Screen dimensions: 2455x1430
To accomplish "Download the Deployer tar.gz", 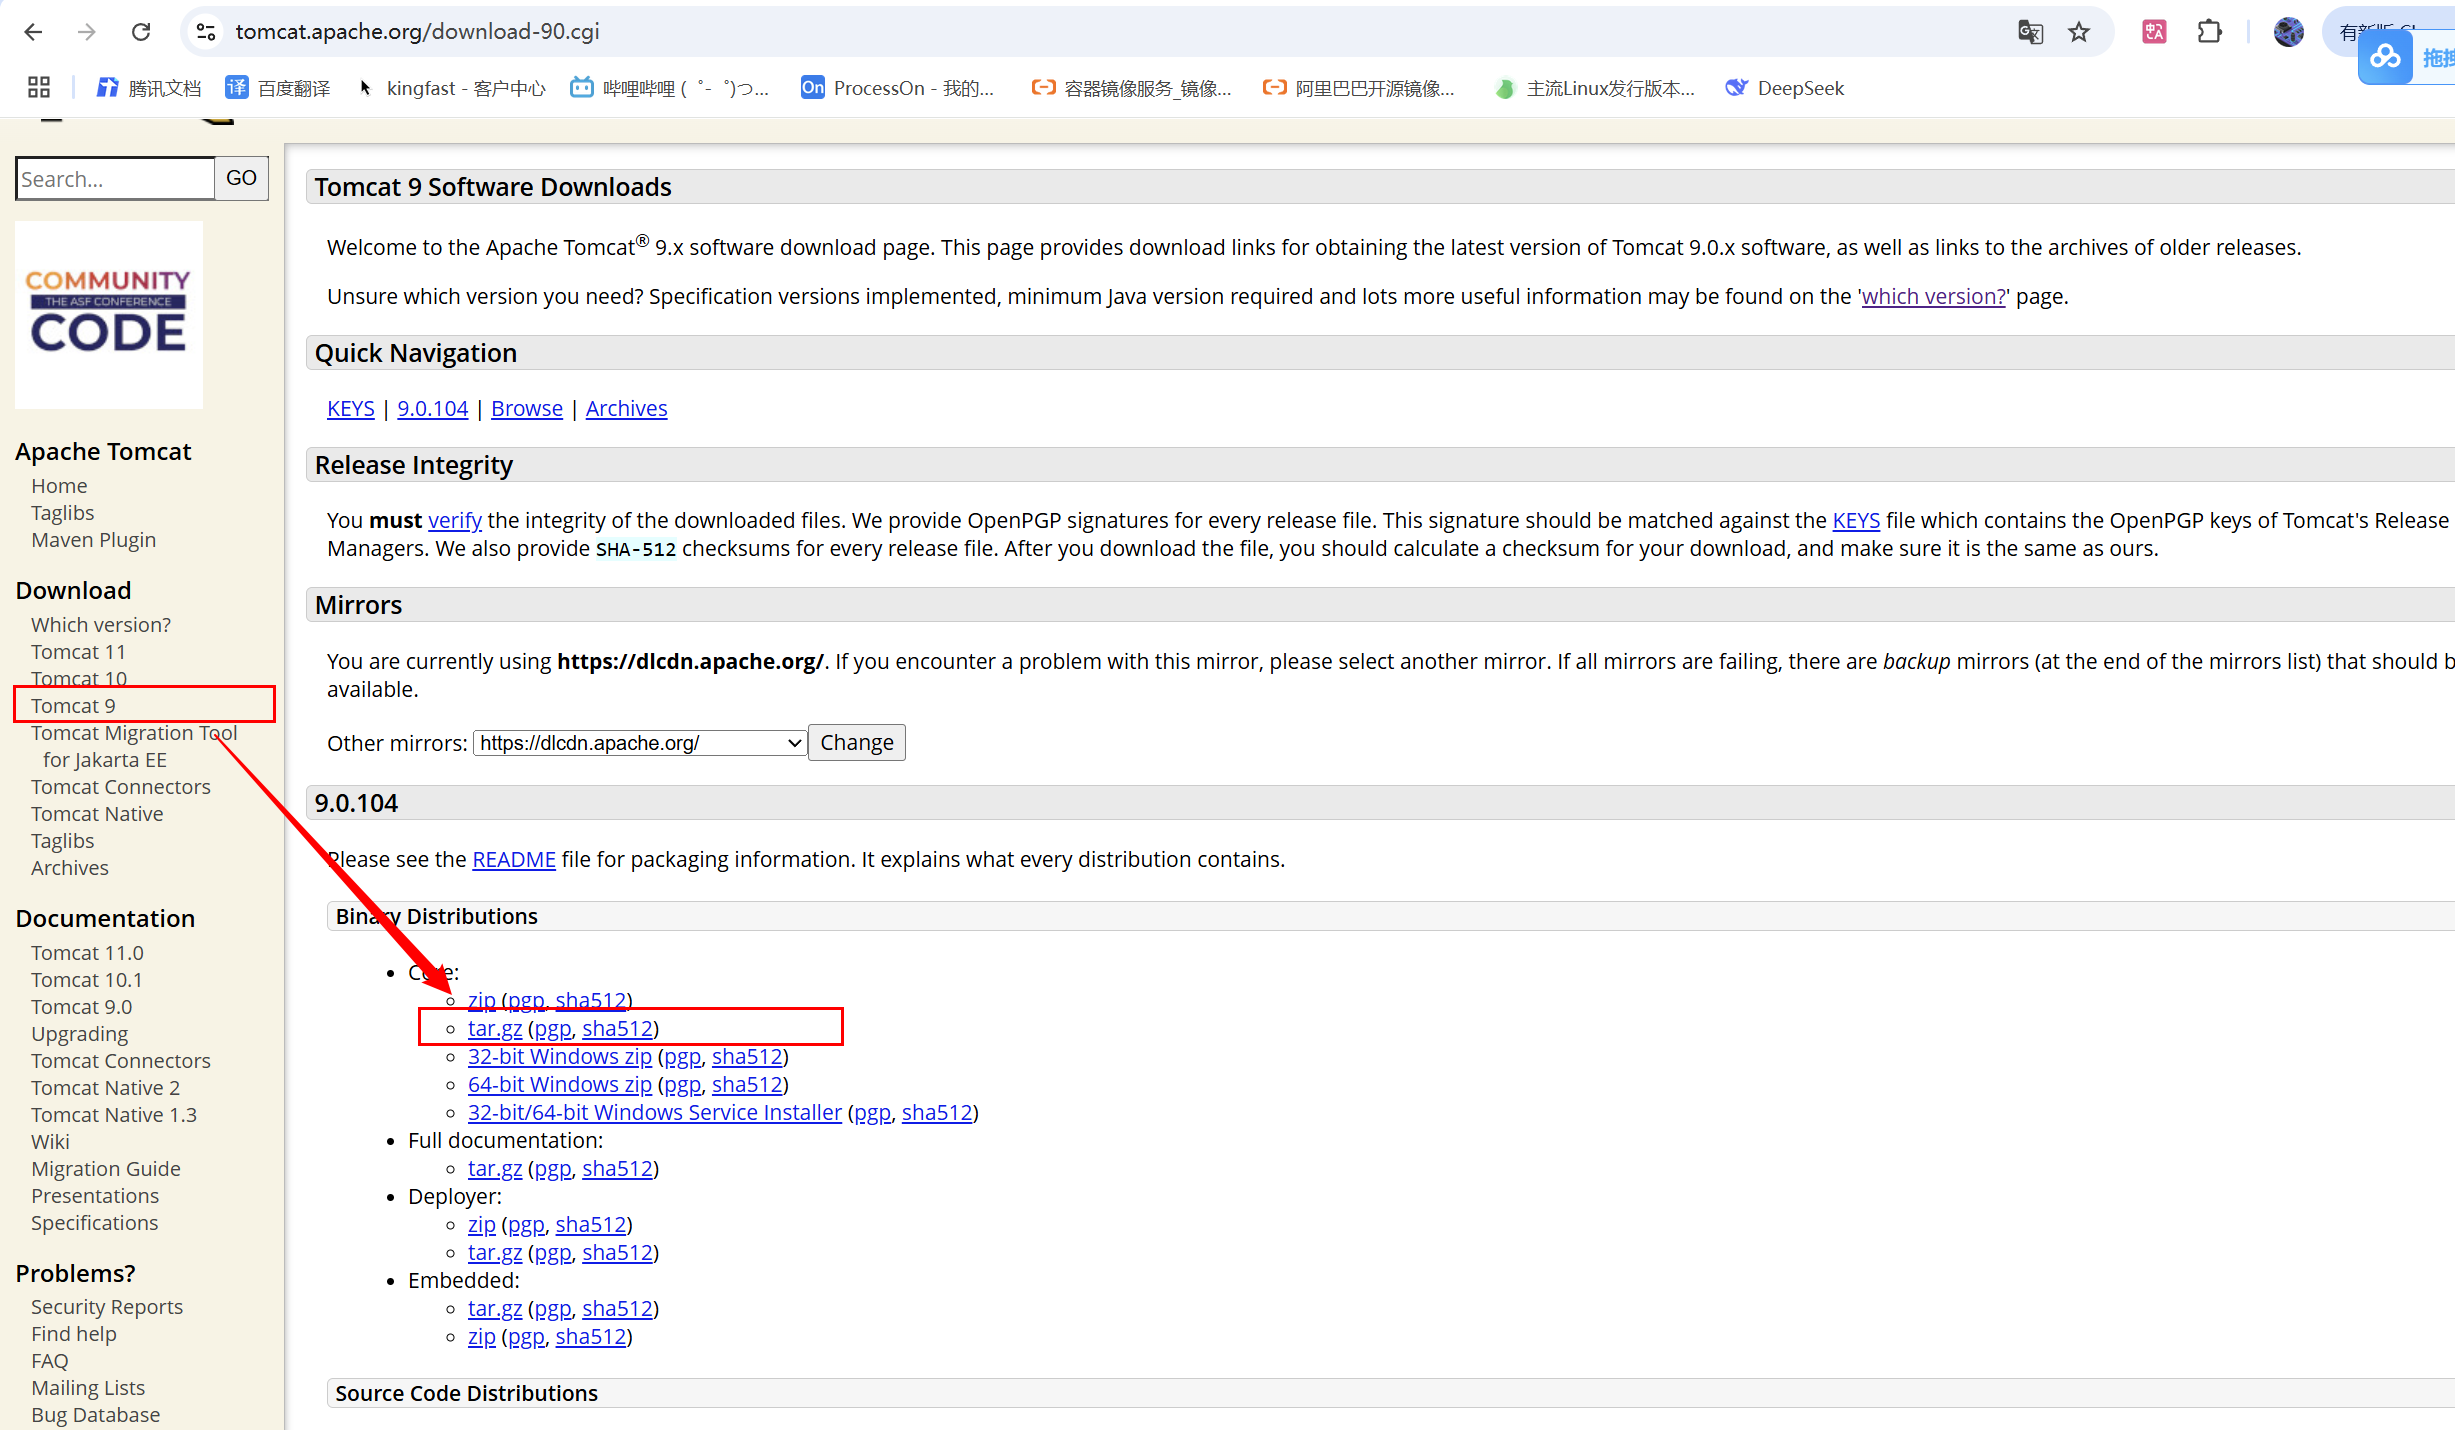I will (x=495, y=1252).
